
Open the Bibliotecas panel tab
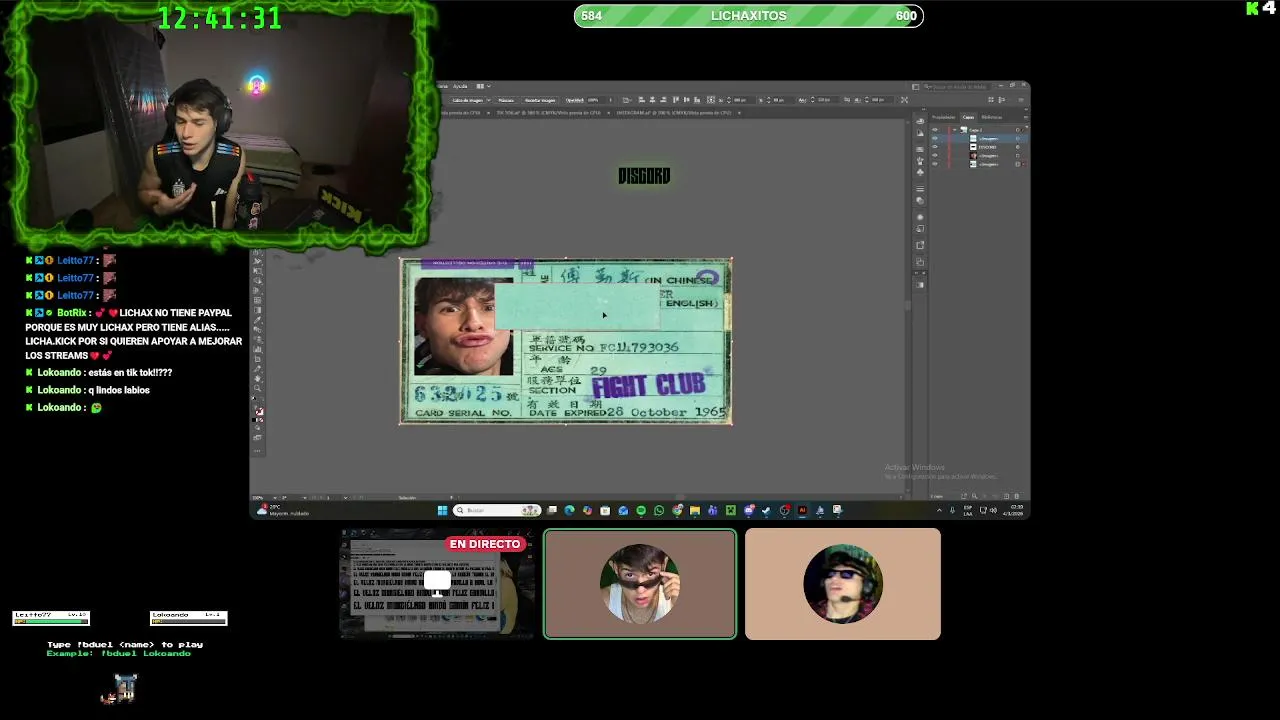click(991, 117)
